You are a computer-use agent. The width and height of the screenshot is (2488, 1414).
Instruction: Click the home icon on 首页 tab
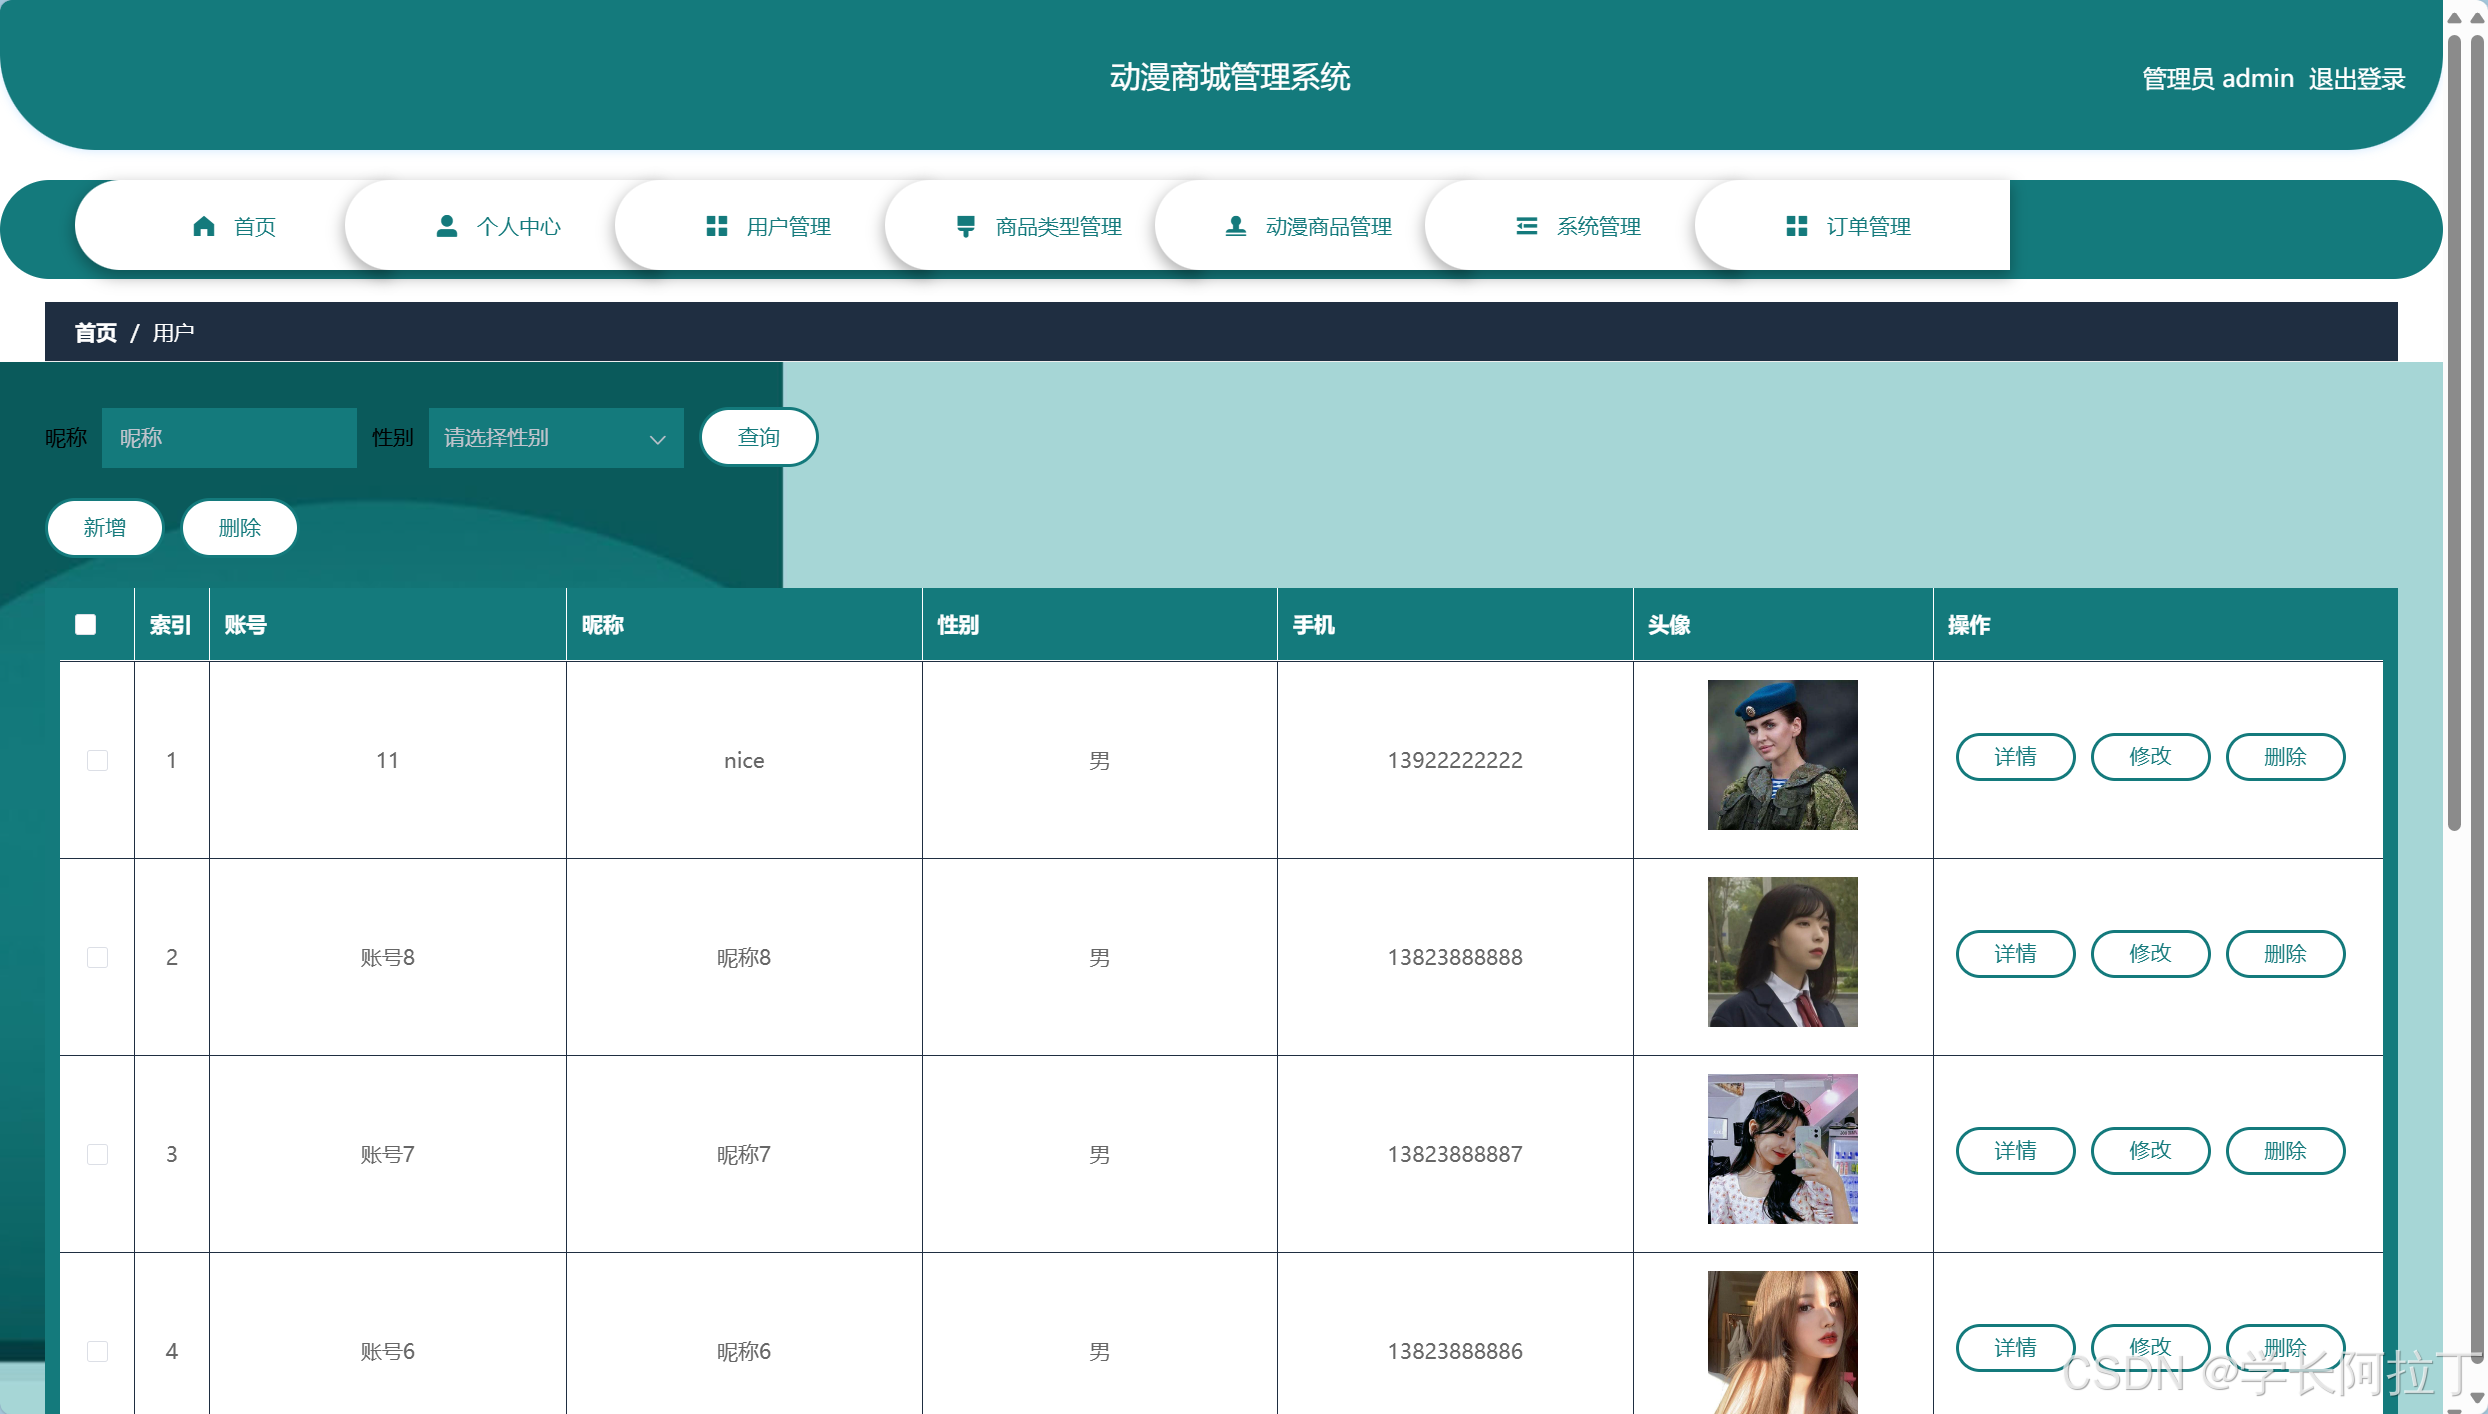204,226
